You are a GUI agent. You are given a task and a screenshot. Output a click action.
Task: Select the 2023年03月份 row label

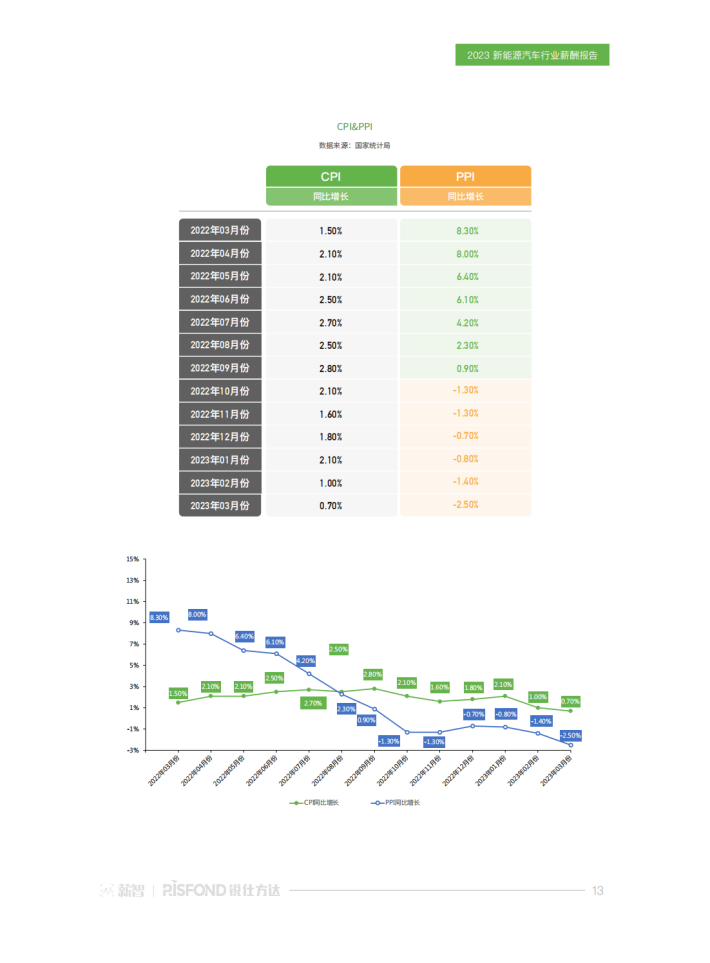pyautogui.click(x=220, y=505)
